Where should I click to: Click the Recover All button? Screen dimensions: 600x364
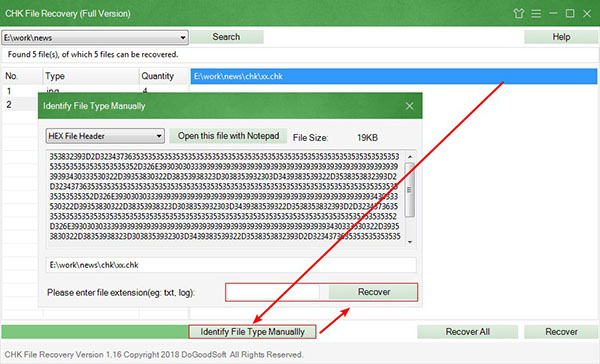point(468,331)
